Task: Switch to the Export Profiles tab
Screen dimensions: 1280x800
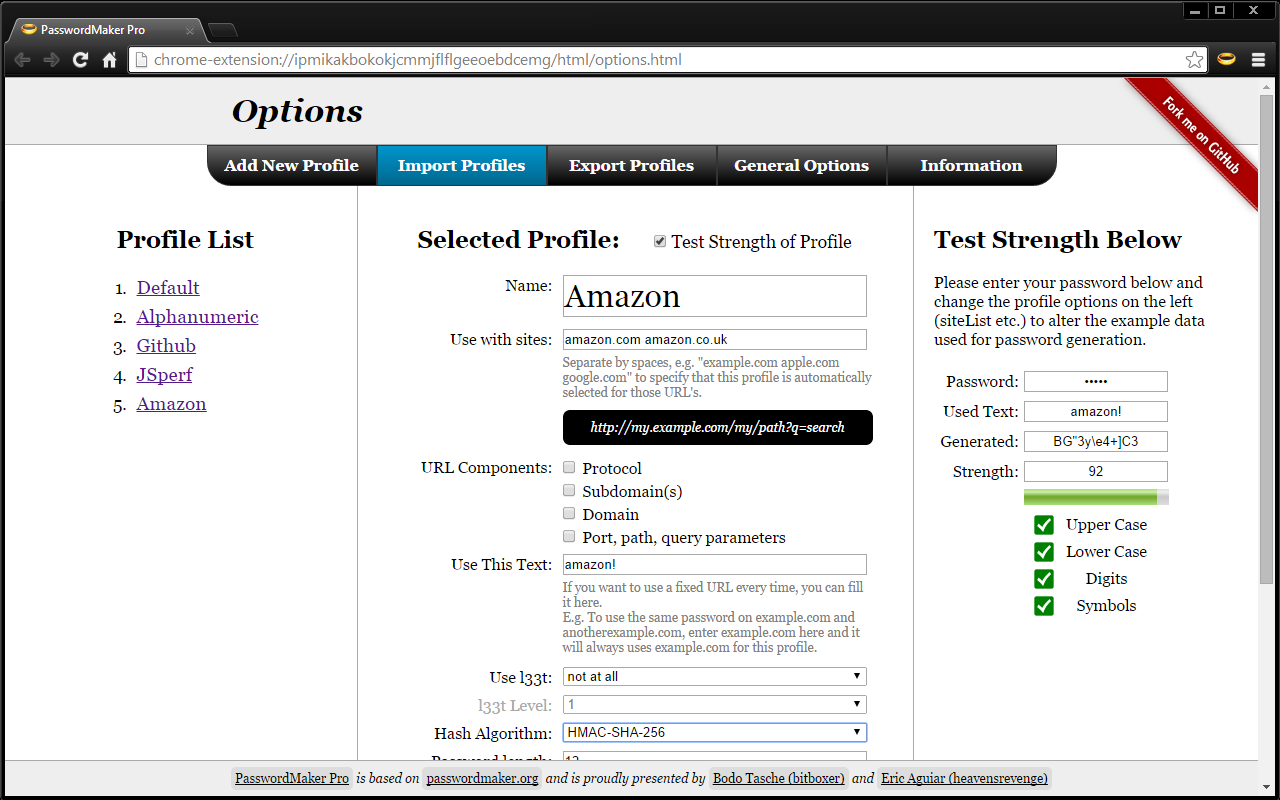Action: pyautogui.click(x=632, y=166)
